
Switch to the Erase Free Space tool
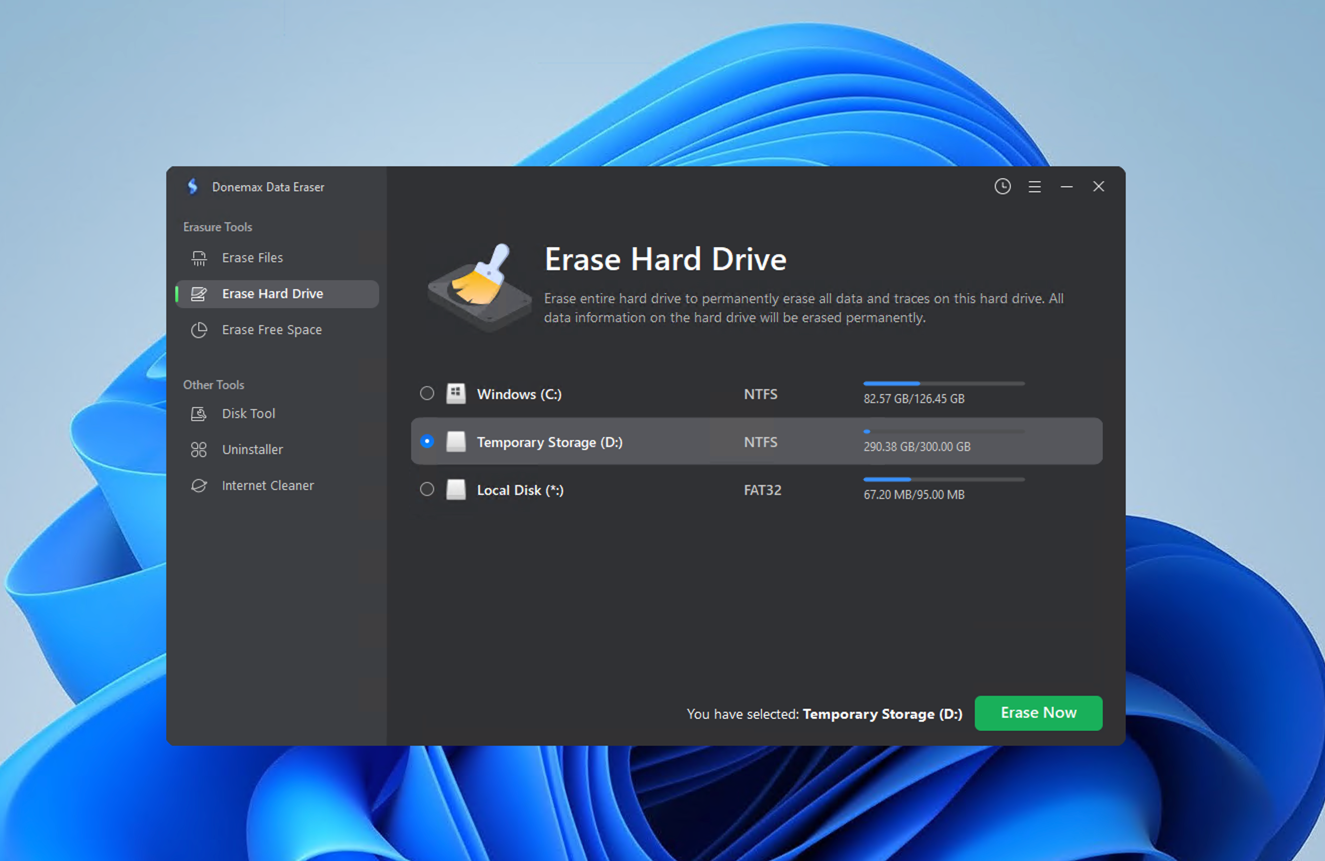(x=272, y=329)
